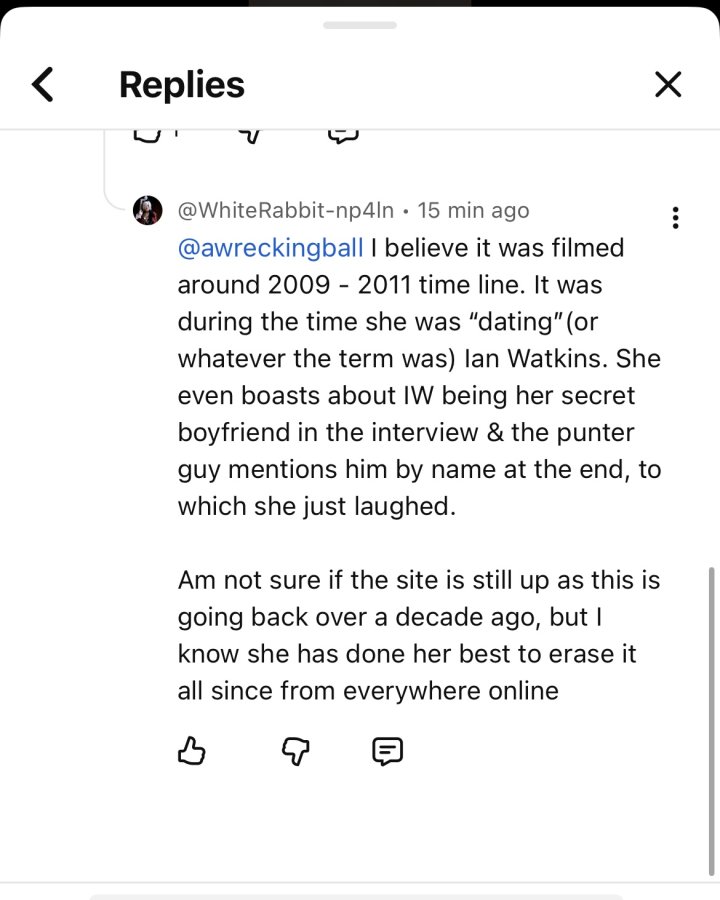Reply to WhiteRabbit's comment
Viewport: 720px width, 900px height.
point(388,751)
